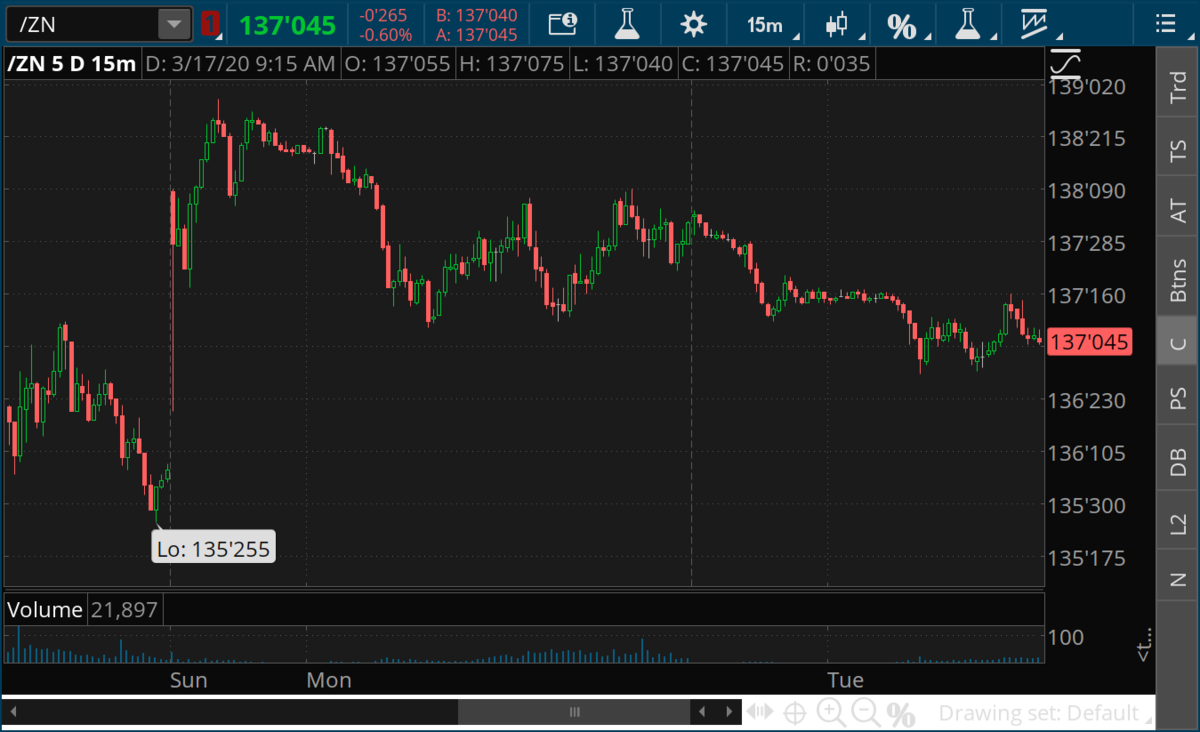Click the 138'090 price axis label
Image resolution: width=1200 pixels, height=732 pixels.
[x=1086, y=191]
